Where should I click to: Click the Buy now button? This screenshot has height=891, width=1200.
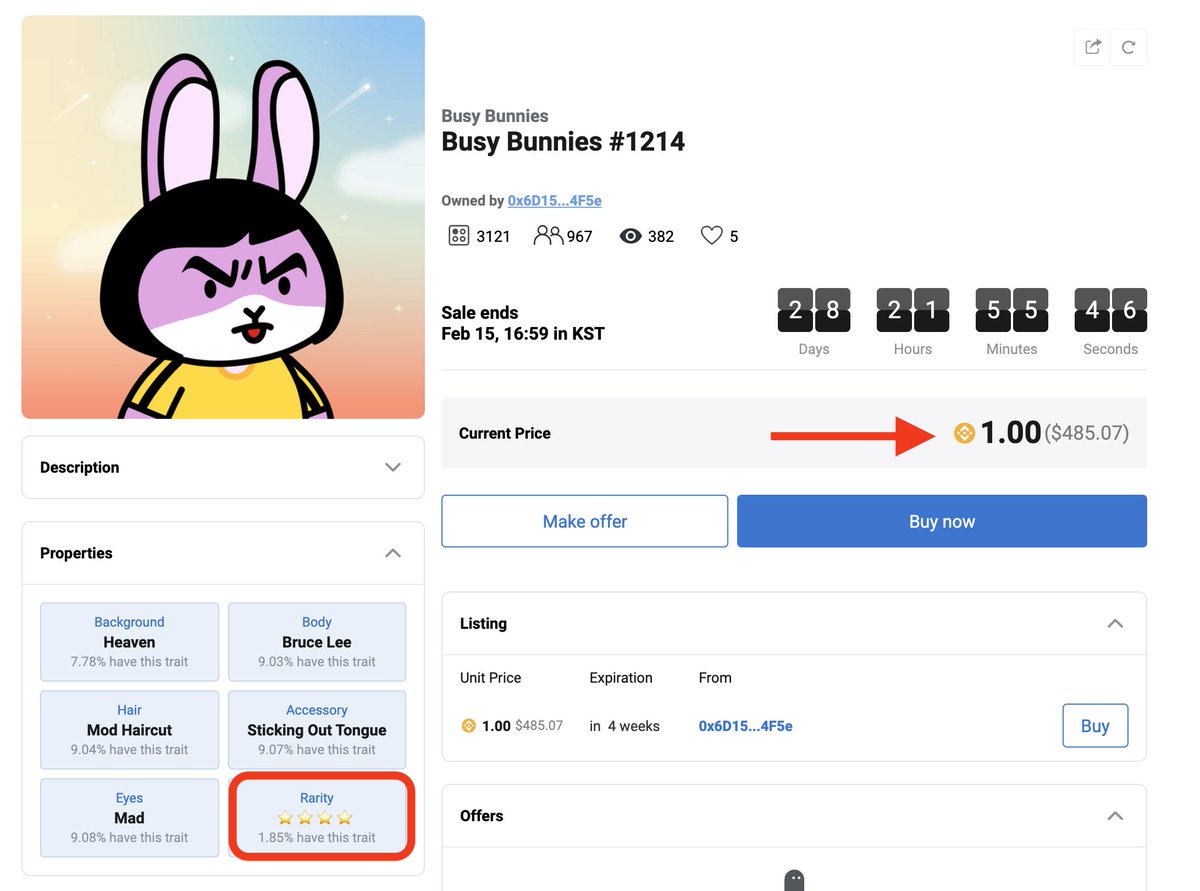pyautogui.click(x=941, y=521)
